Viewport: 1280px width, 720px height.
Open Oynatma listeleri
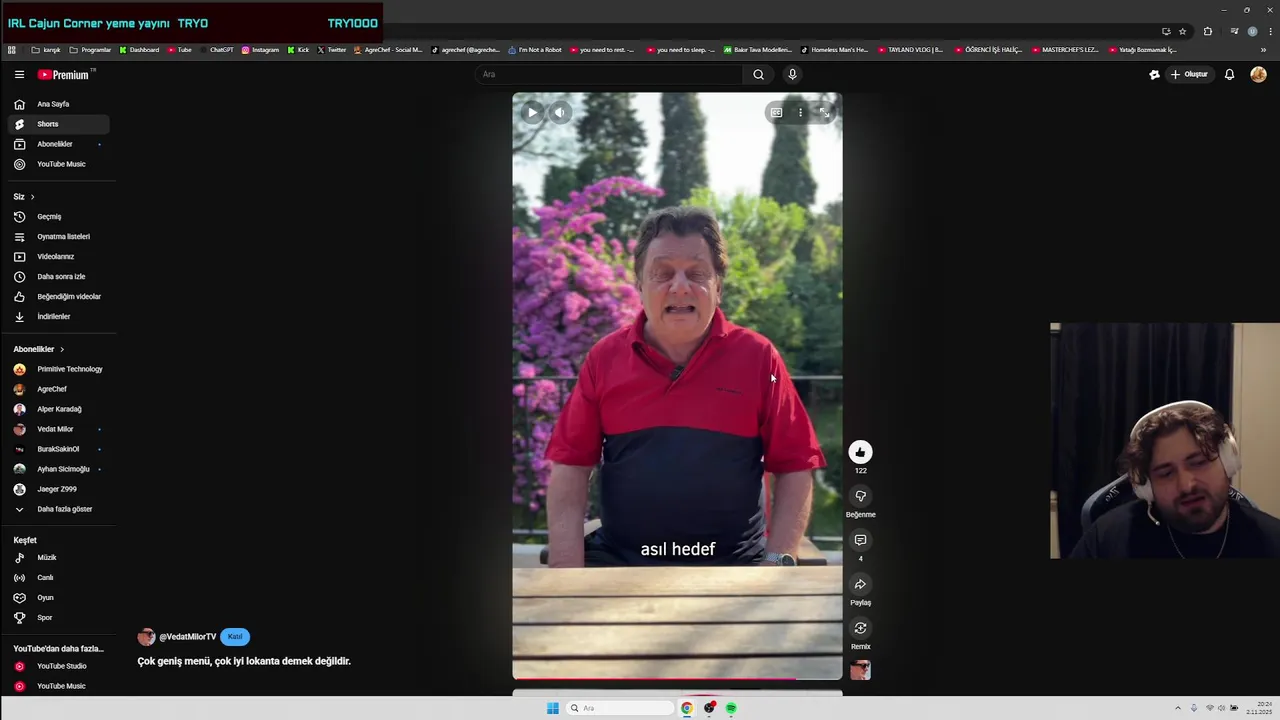tap(59, 237)
